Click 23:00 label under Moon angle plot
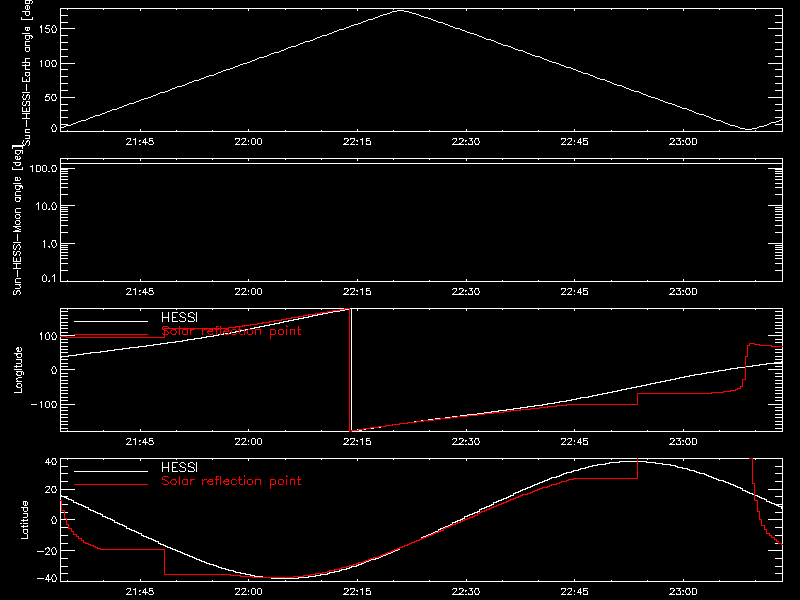 pyautogui.click(x=683, y=292)
